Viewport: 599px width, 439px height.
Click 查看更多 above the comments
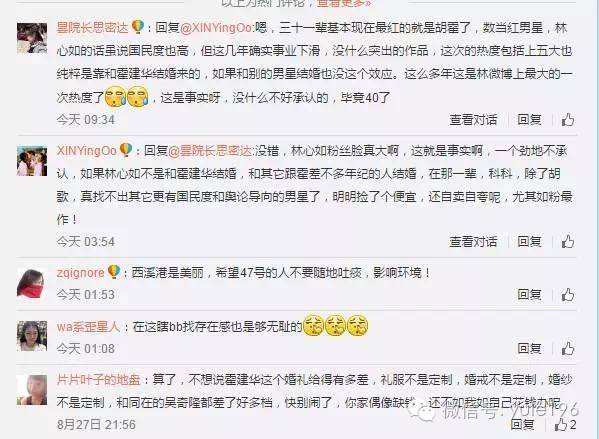click(344, 3)
